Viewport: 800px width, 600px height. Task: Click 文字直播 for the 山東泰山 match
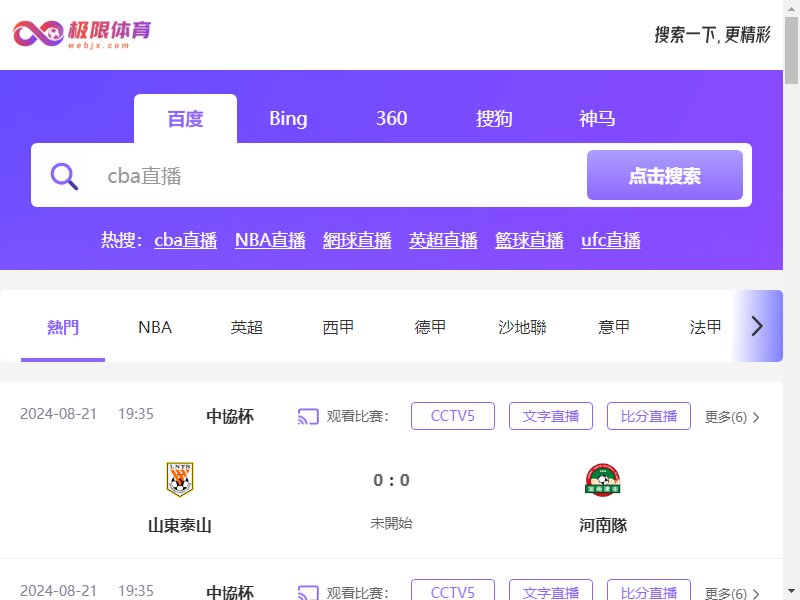[x=551, y=416]
